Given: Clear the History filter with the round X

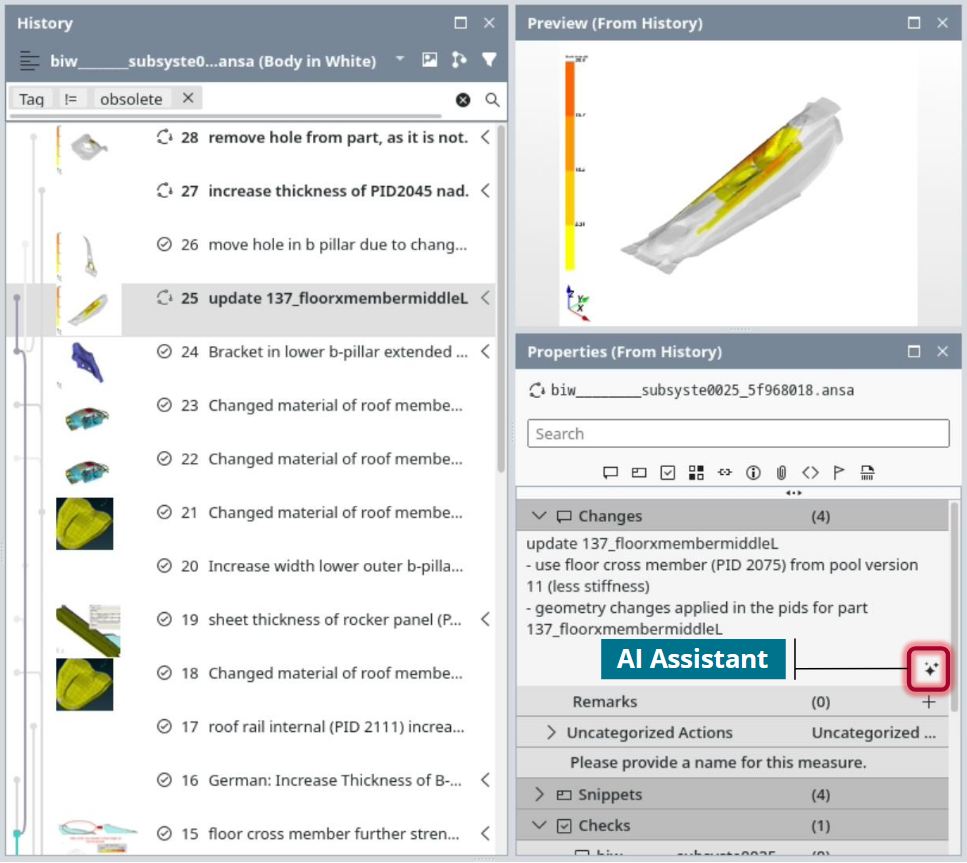Looking at the screenshot, I should pos(463,100).
